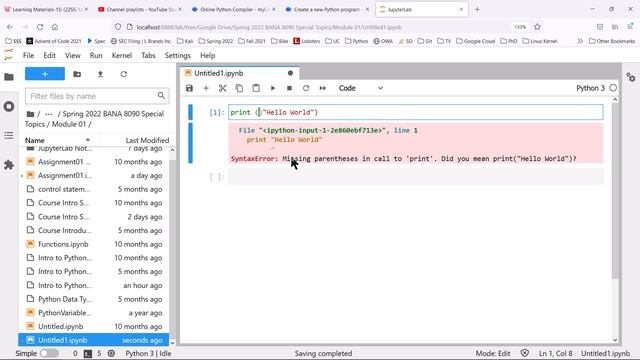Open the cell type Code dropdown
Viewport: 640px width, 360px height.
click(x=361, y=88)
